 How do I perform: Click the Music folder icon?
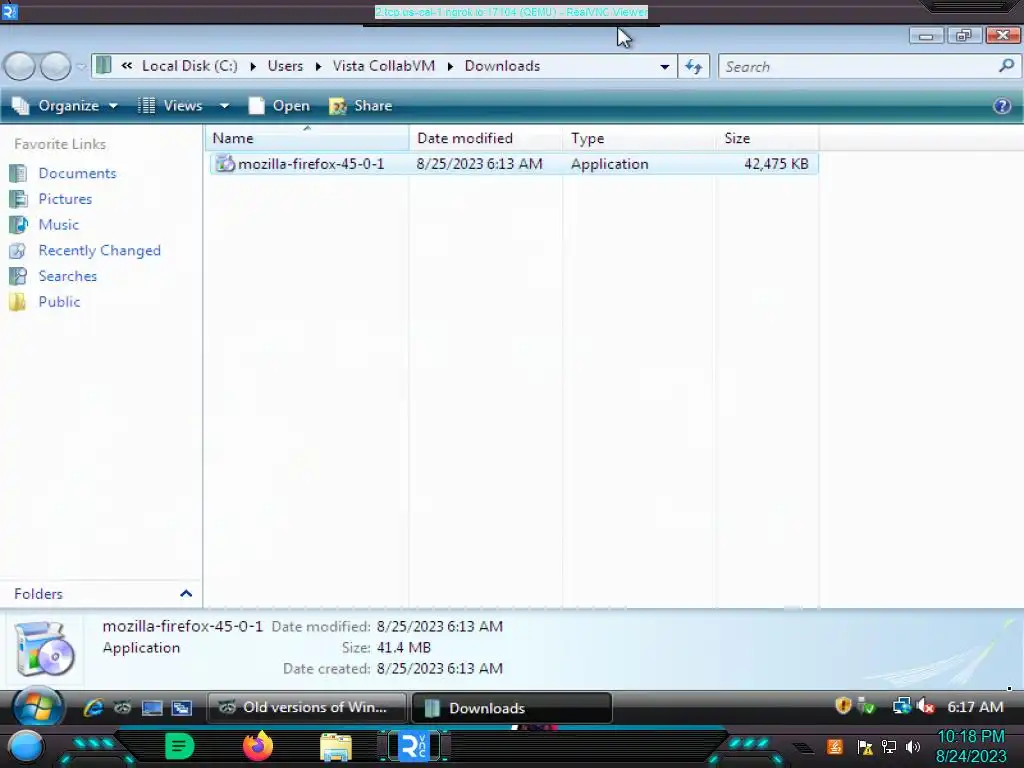coord(18,225)
